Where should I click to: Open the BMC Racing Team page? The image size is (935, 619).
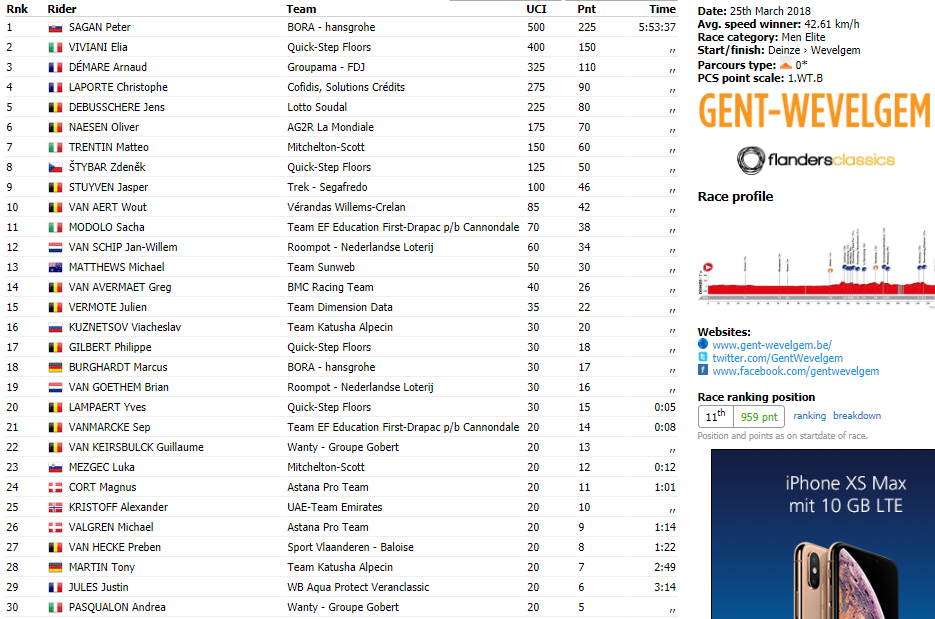tap(330, 287)
